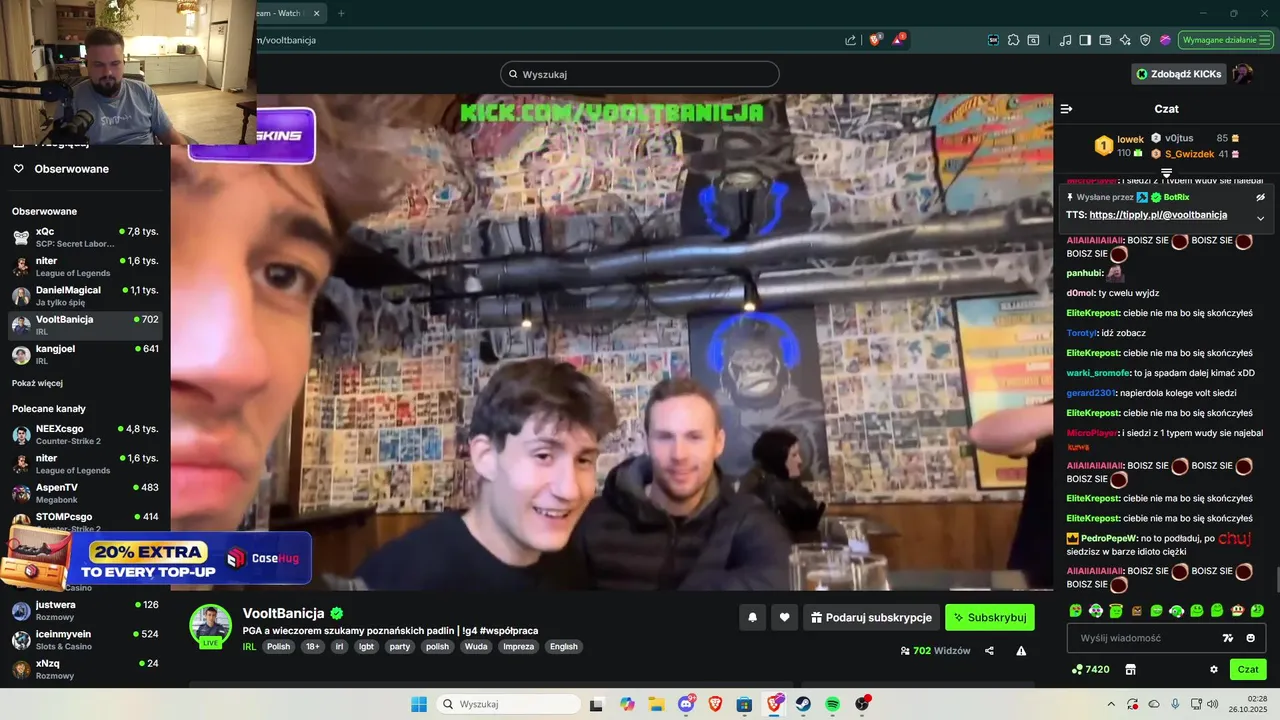Expand followed list with Pokaż więcej

click(37, 383)
